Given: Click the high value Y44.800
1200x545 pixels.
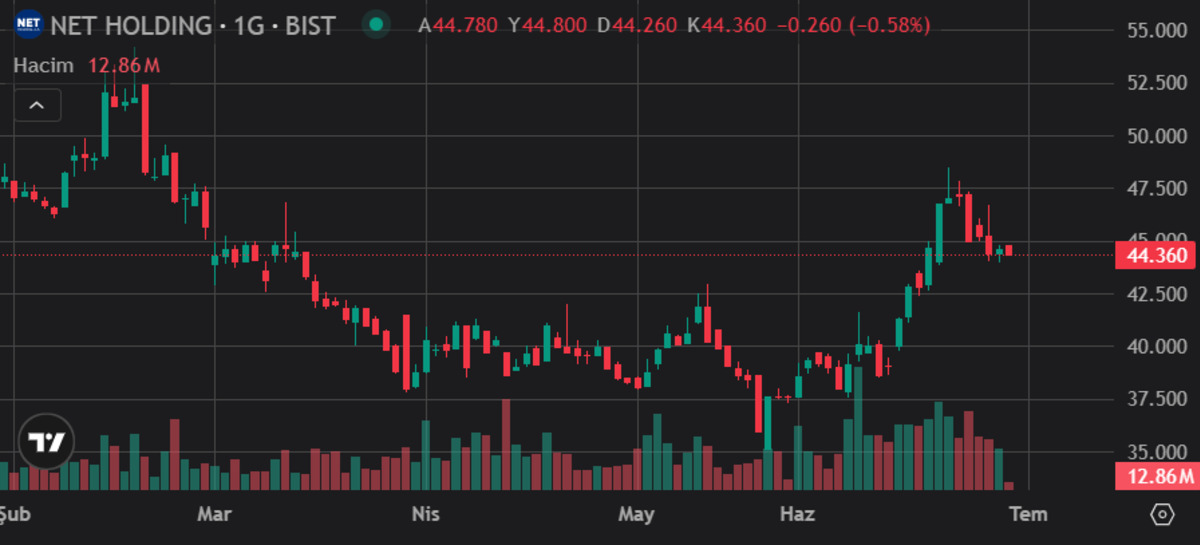Looking at the screenshot, I should click(x=548, y=24).
